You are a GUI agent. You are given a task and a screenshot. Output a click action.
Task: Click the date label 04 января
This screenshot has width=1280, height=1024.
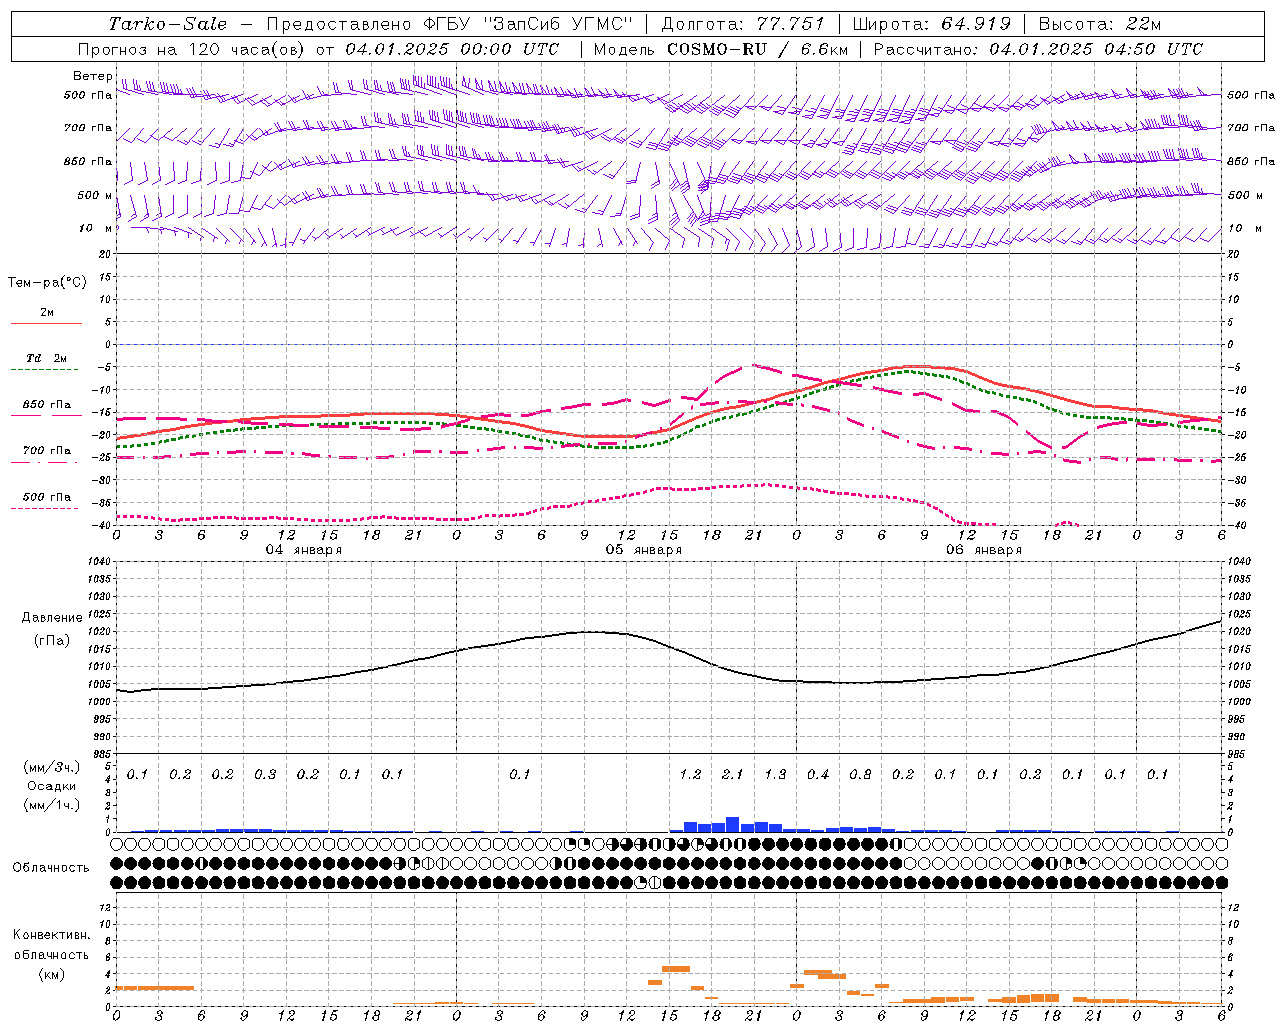point(303,550)
